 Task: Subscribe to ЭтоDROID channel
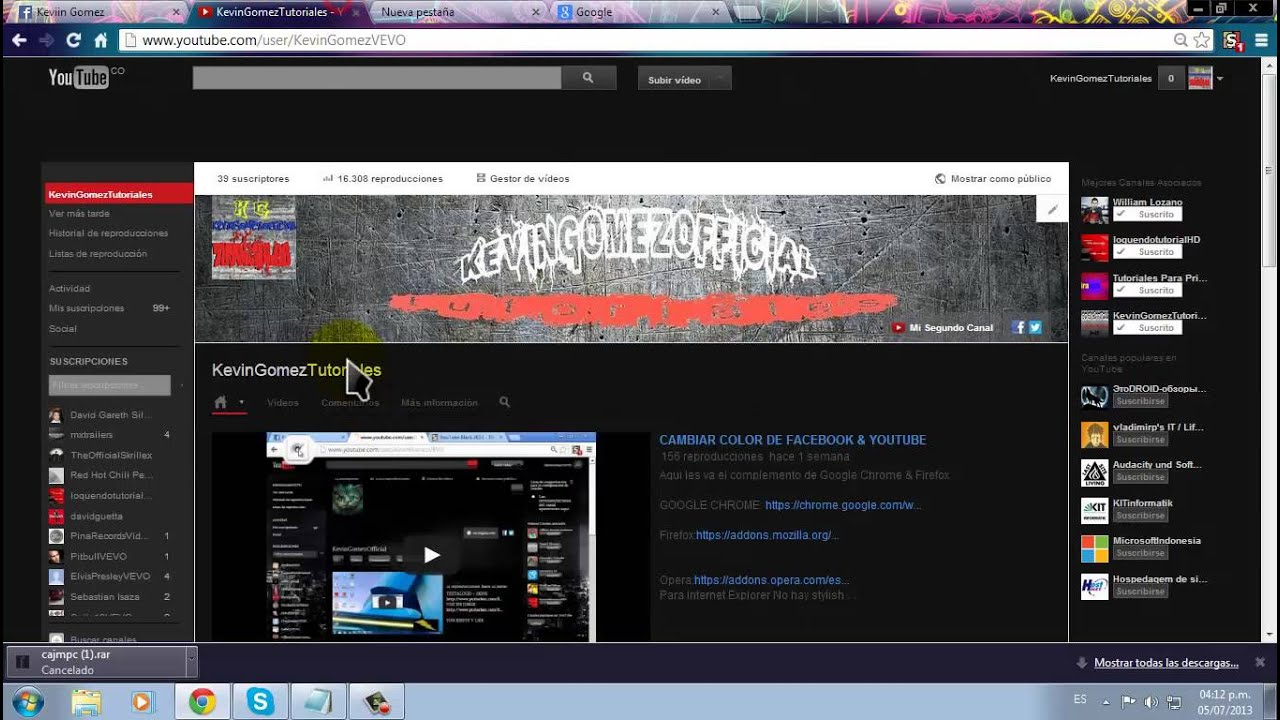click(x=1141, y=401)
